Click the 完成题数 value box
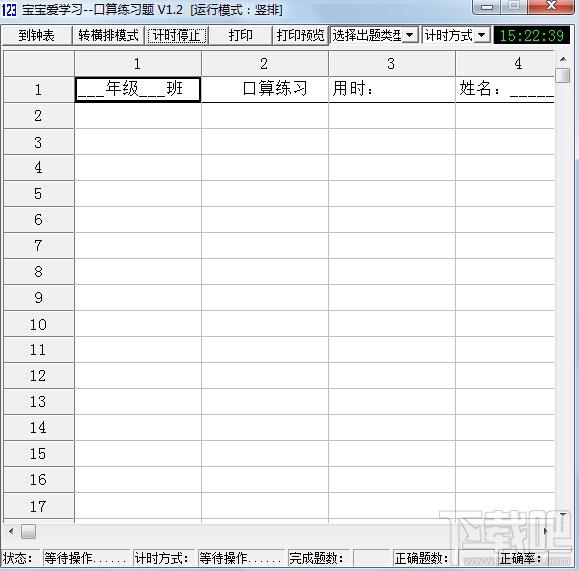Screen dimensions: 579x571 click(371, 558)
